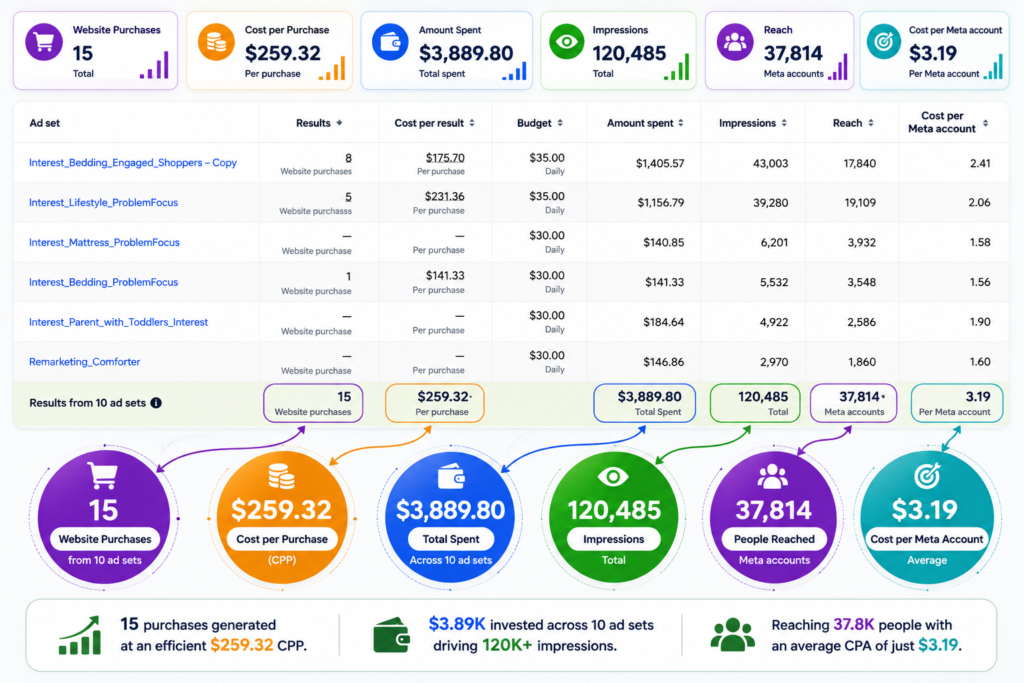Sort the table by Cost per result
The image size is (1024, 683).
click(x=472, y=123)
